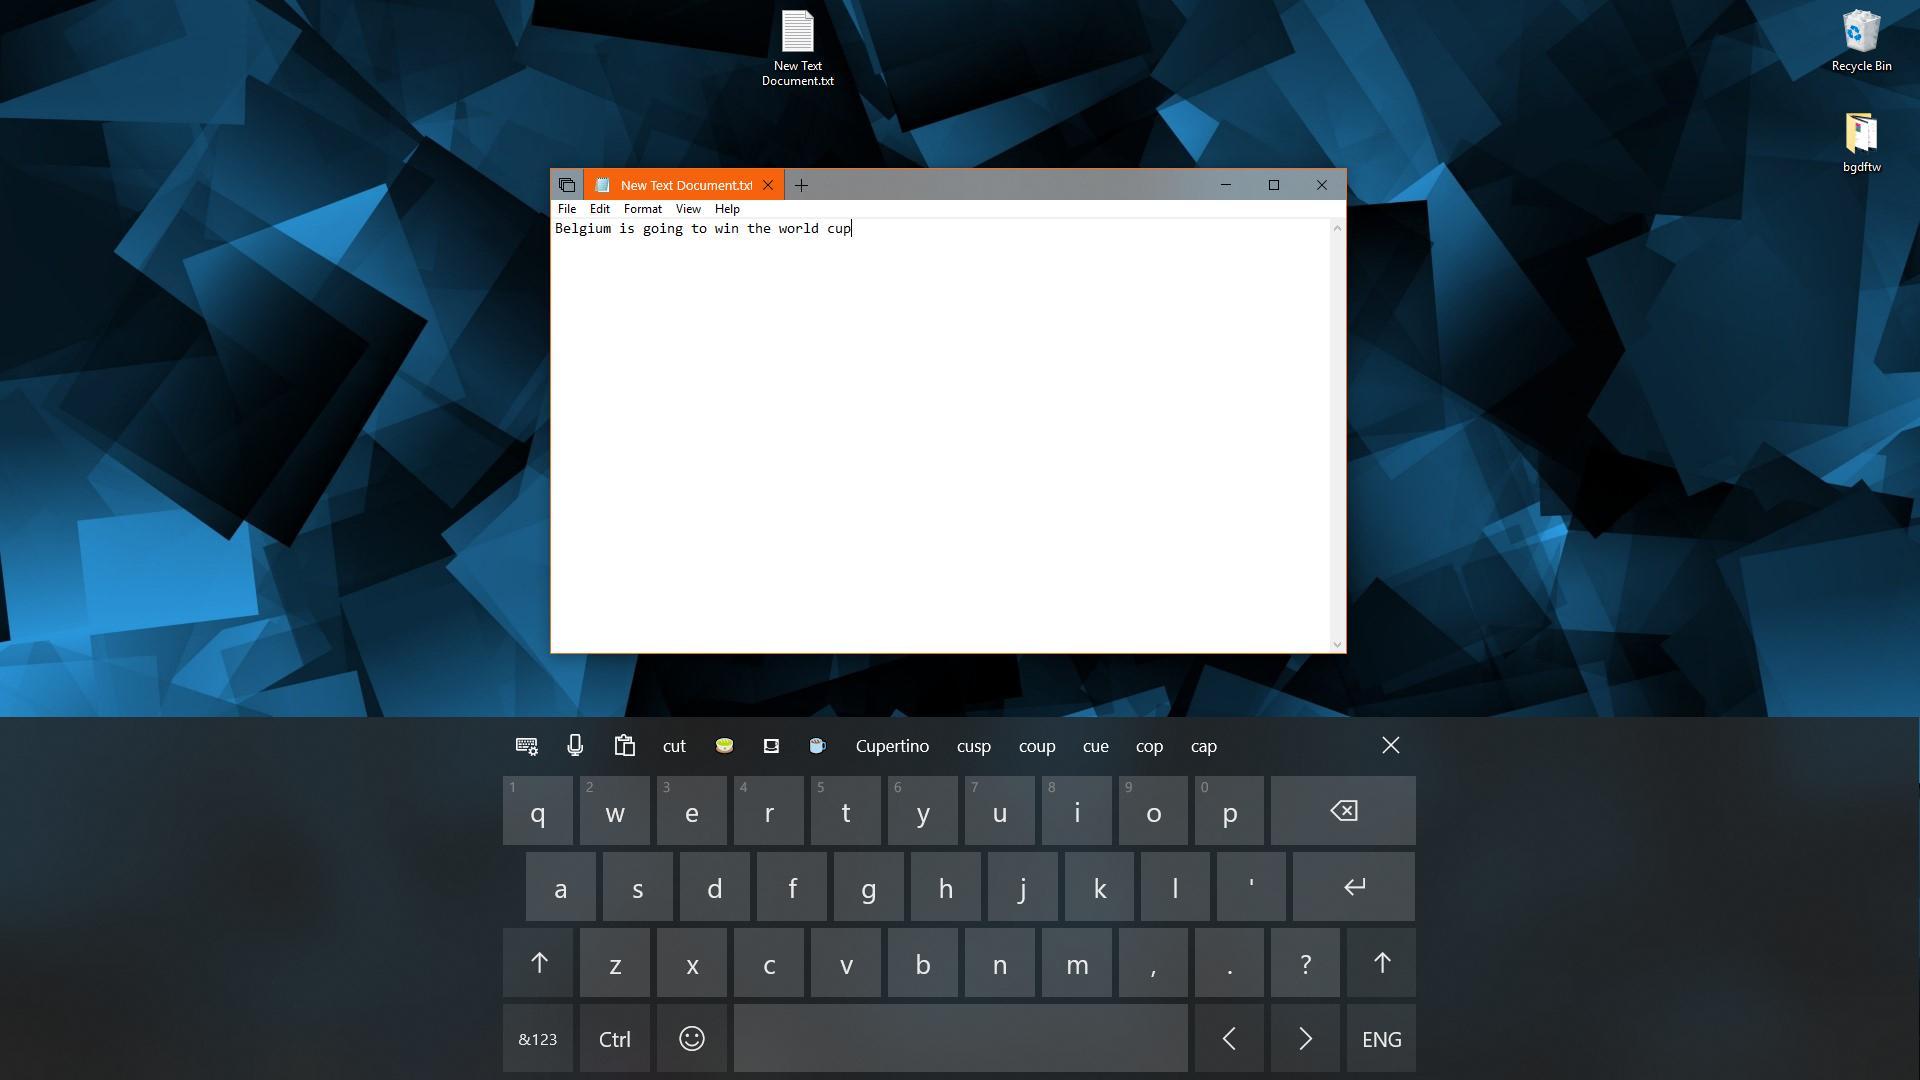Select the clipboard paste icon
The width and height of the screenshot is (1920, 1080).
click(x=624, y=745)
